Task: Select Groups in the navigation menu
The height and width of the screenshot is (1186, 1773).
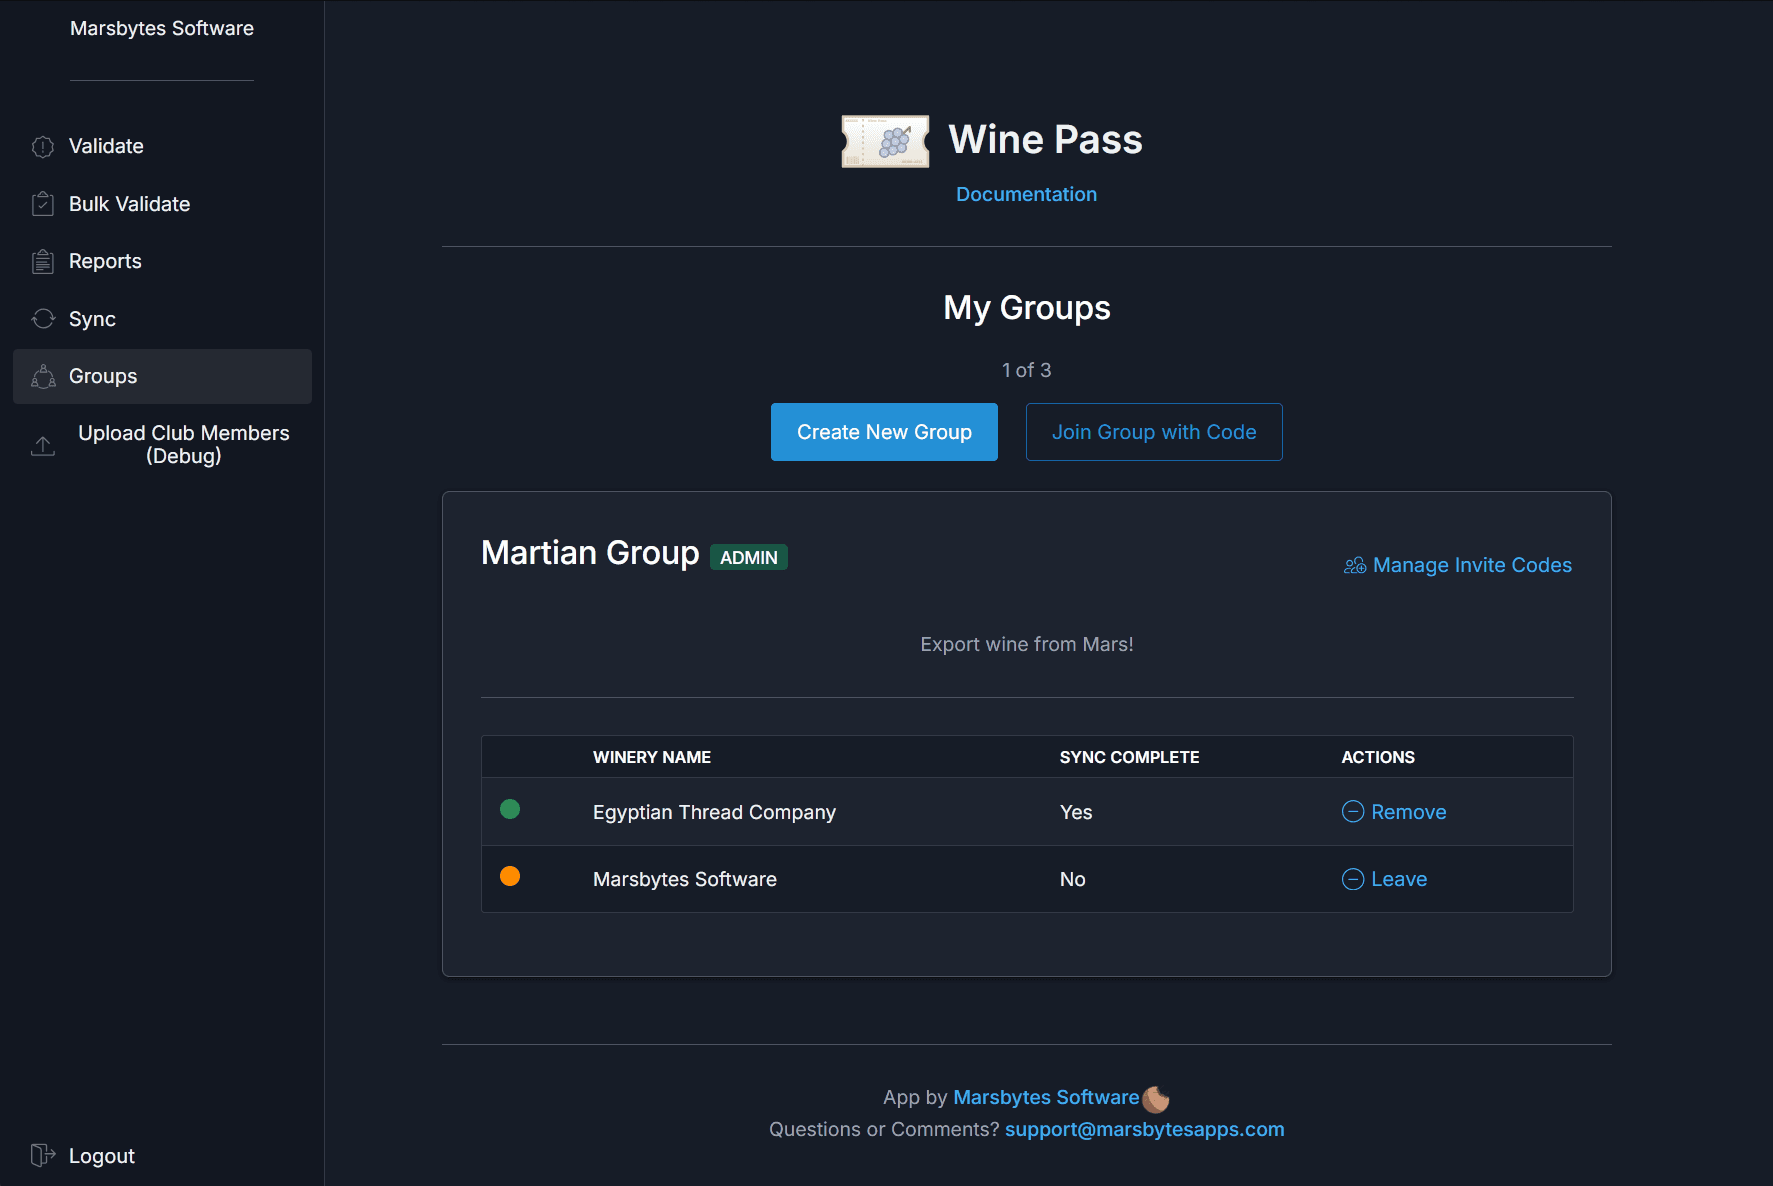Action: coord(102,376)
